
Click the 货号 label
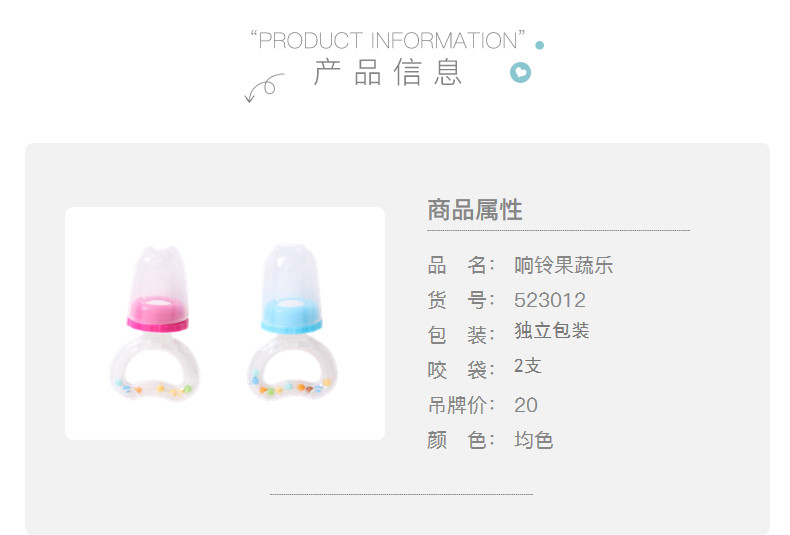(461, 300)
